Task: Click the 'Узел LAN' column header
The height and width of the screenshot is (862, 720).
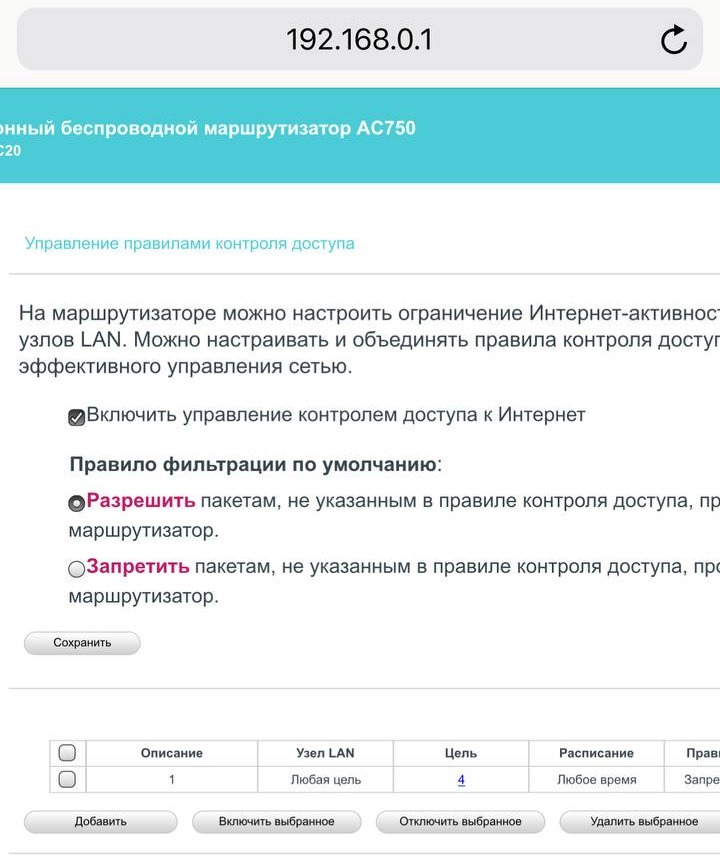Action: 325,753
